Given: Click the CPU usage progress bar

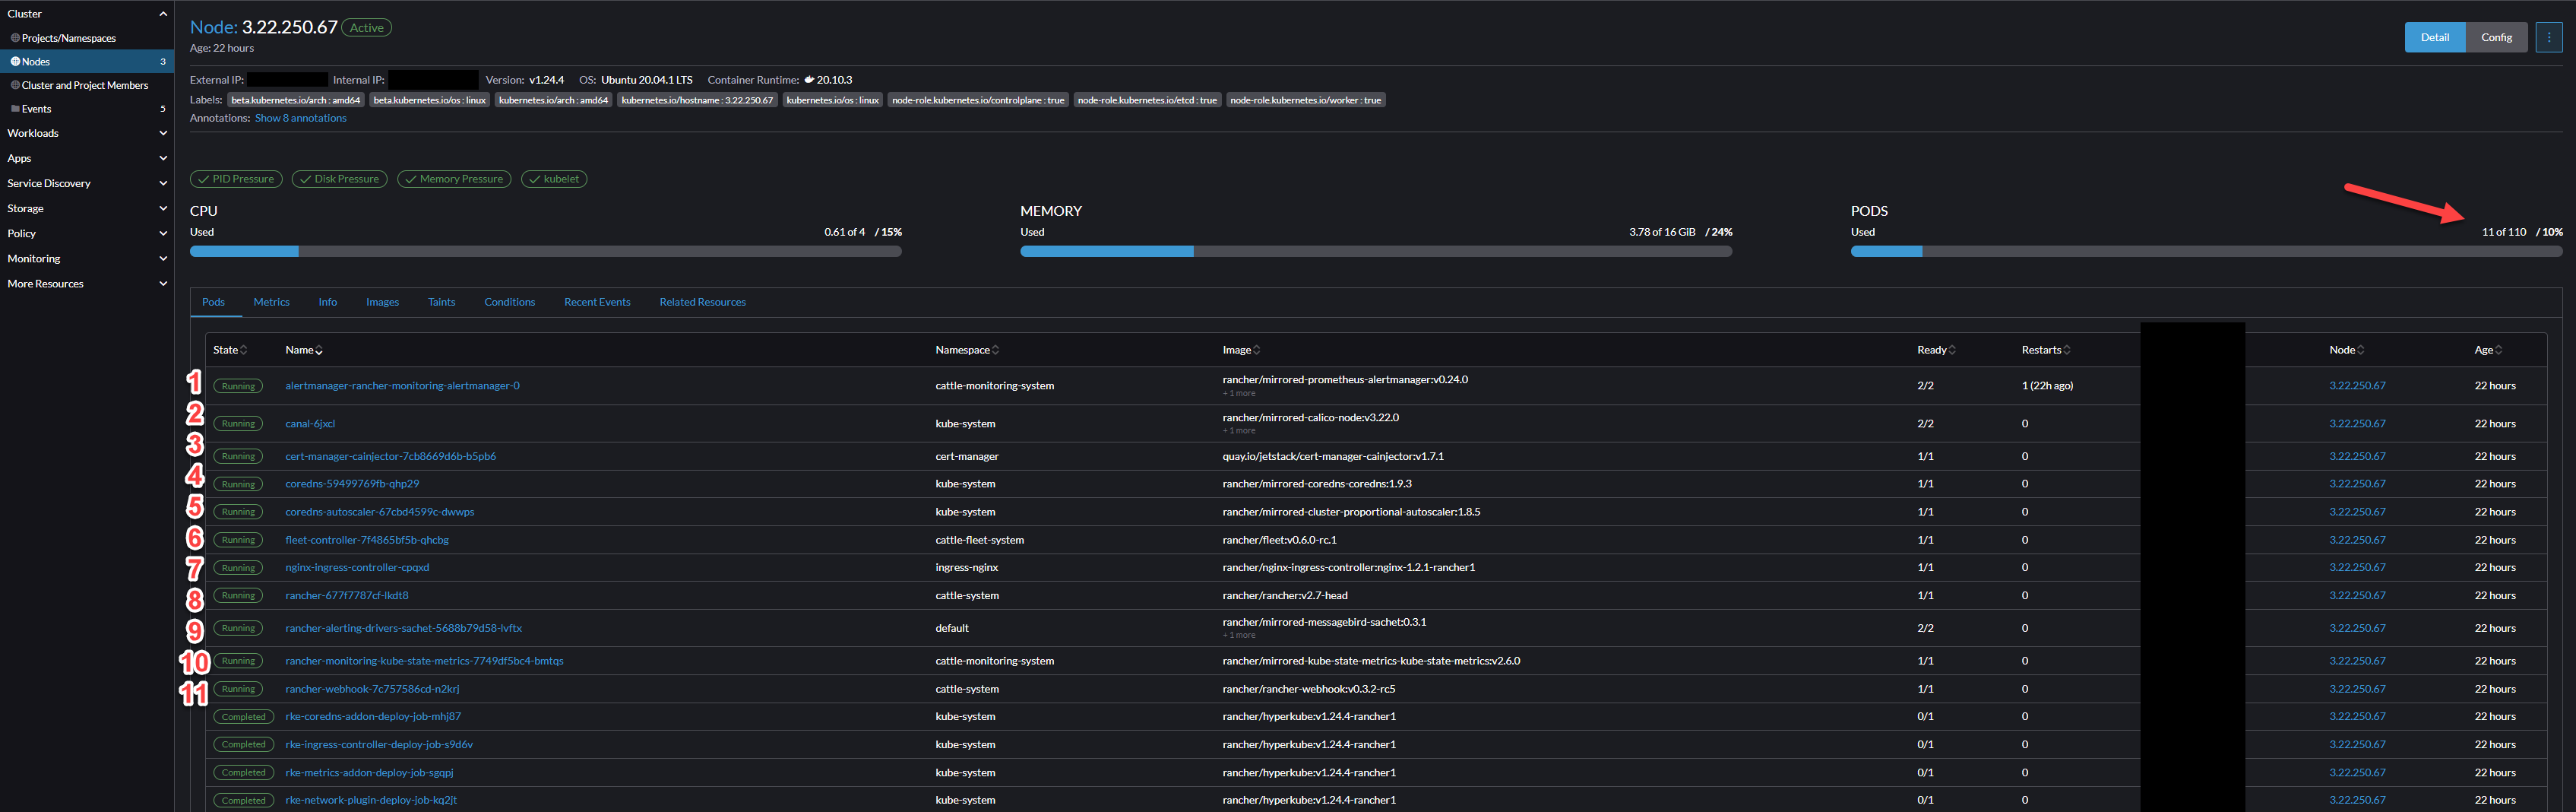Looking at the screenshot, I should point(546,251).
